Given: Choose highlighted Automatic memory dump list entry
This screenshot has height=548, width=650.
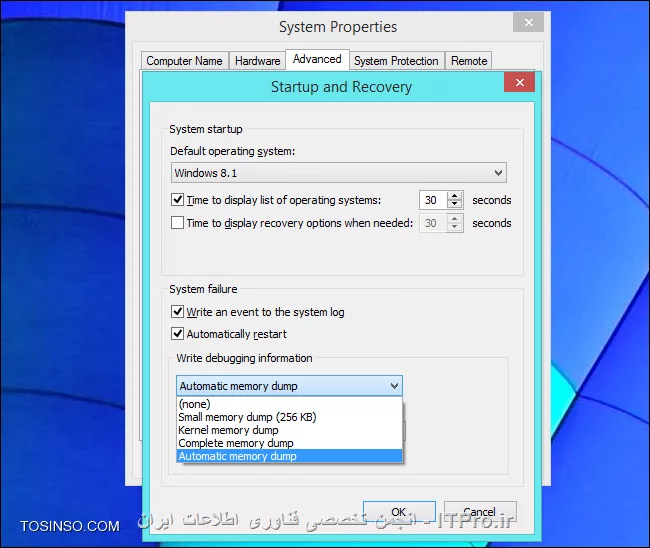Looking at the screenshot, I should click(289, 456).
